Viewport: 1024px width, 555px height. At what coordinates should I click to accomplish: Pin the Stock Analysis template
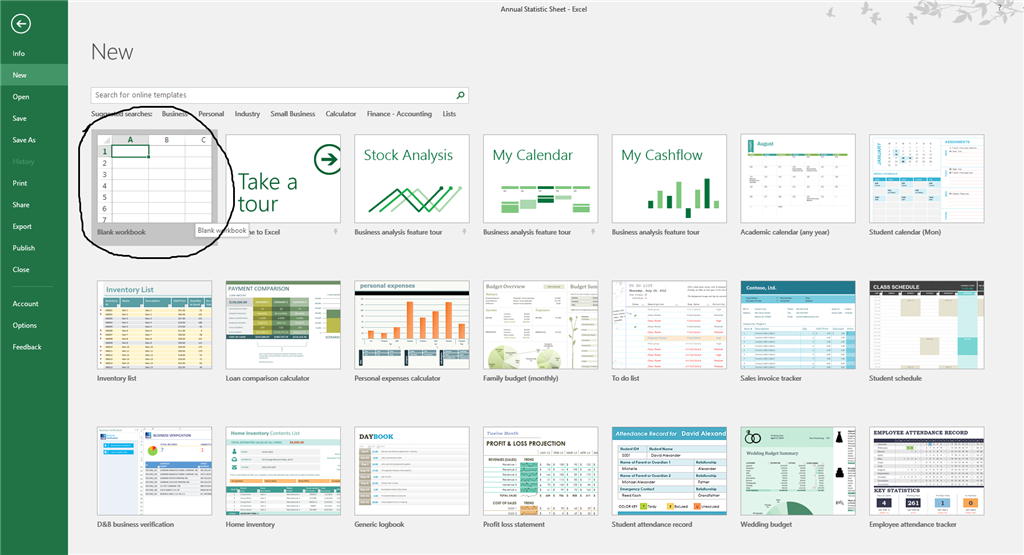[464, 232]
